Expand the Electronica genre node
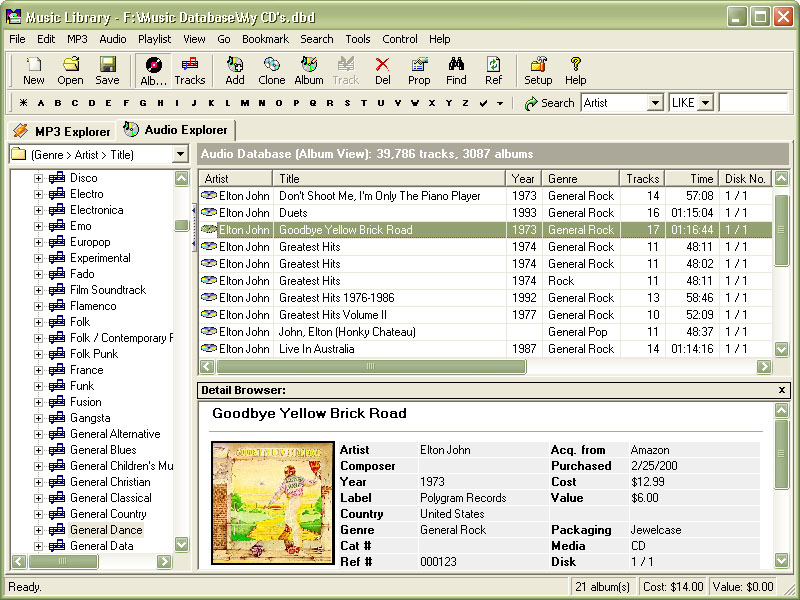 38,210
